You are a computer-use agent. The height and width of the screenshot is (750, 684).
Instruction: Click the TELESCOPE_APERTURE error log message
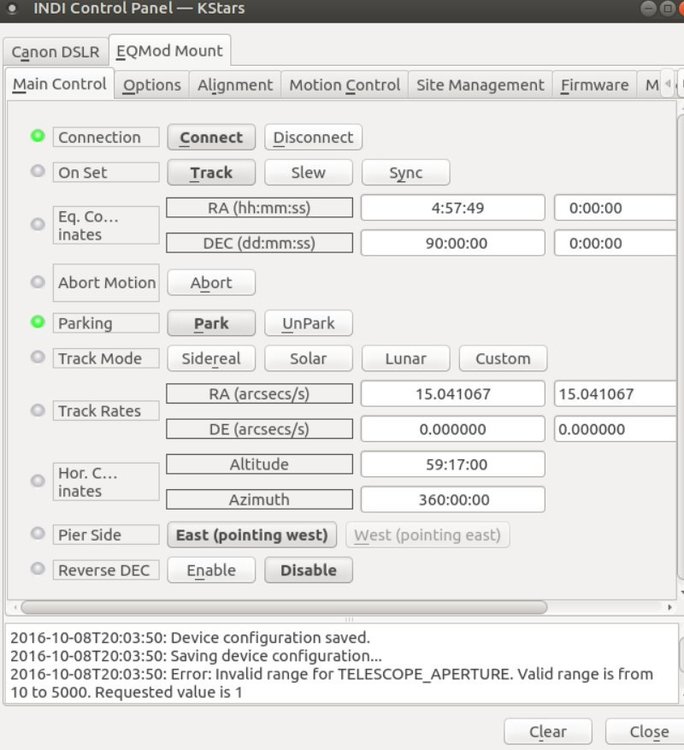(331, 683)
